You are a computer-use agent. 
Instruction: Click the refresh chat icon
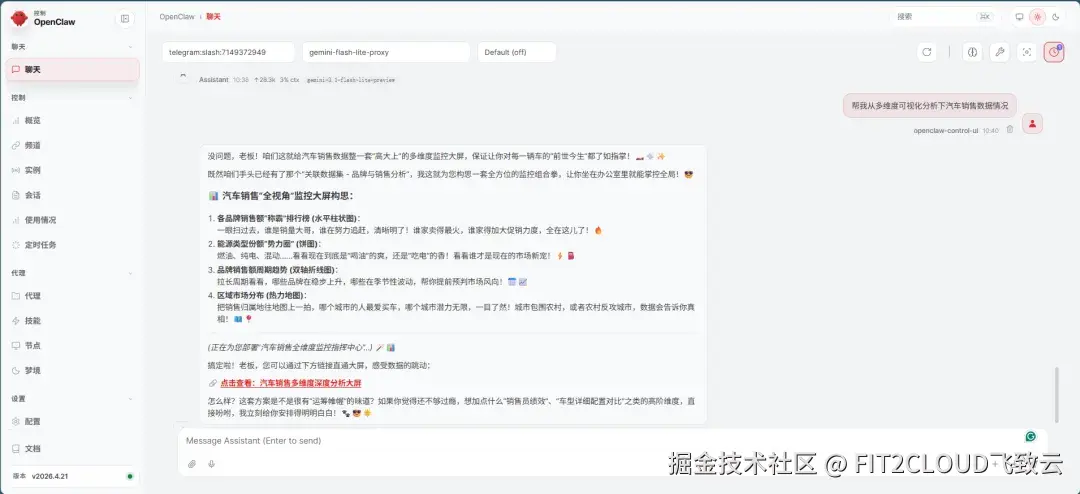point(926,52)
